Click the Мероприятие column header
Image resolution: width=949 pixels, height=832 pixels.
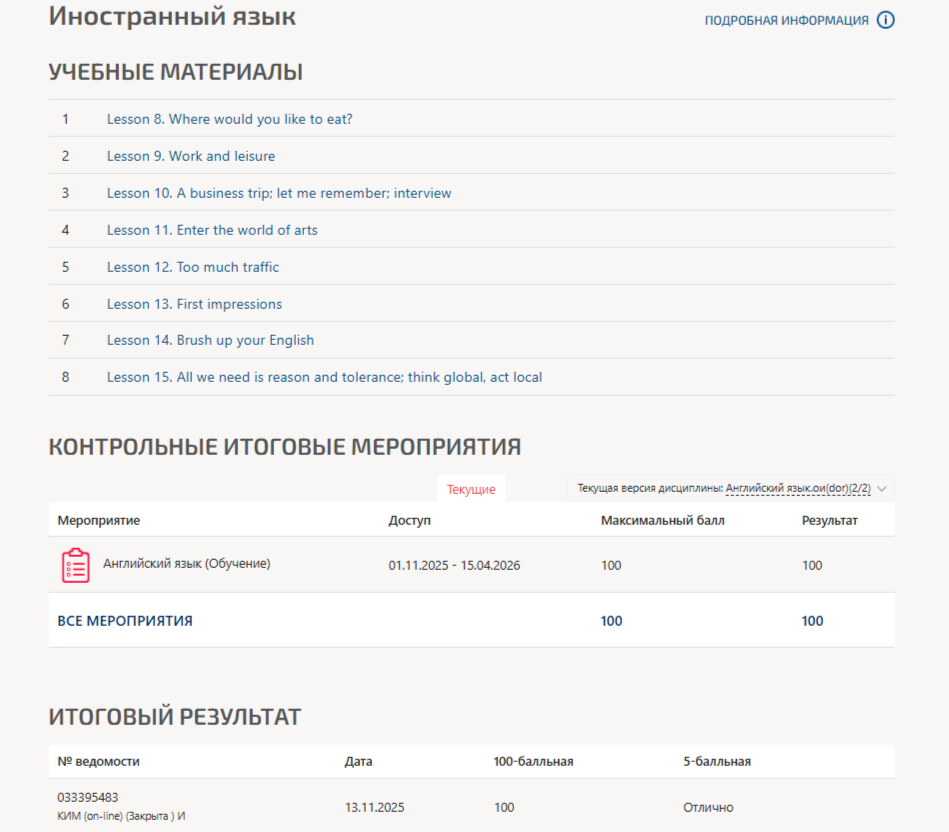[x=99, y=521]
